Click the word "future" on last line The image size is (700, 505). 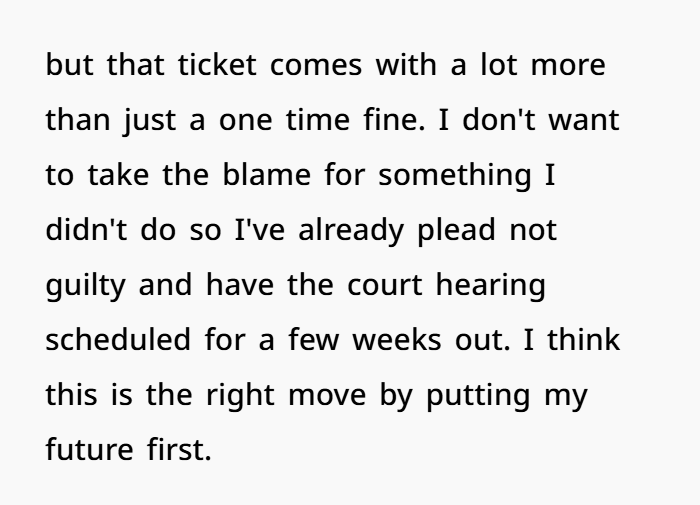tap(89, 449)
